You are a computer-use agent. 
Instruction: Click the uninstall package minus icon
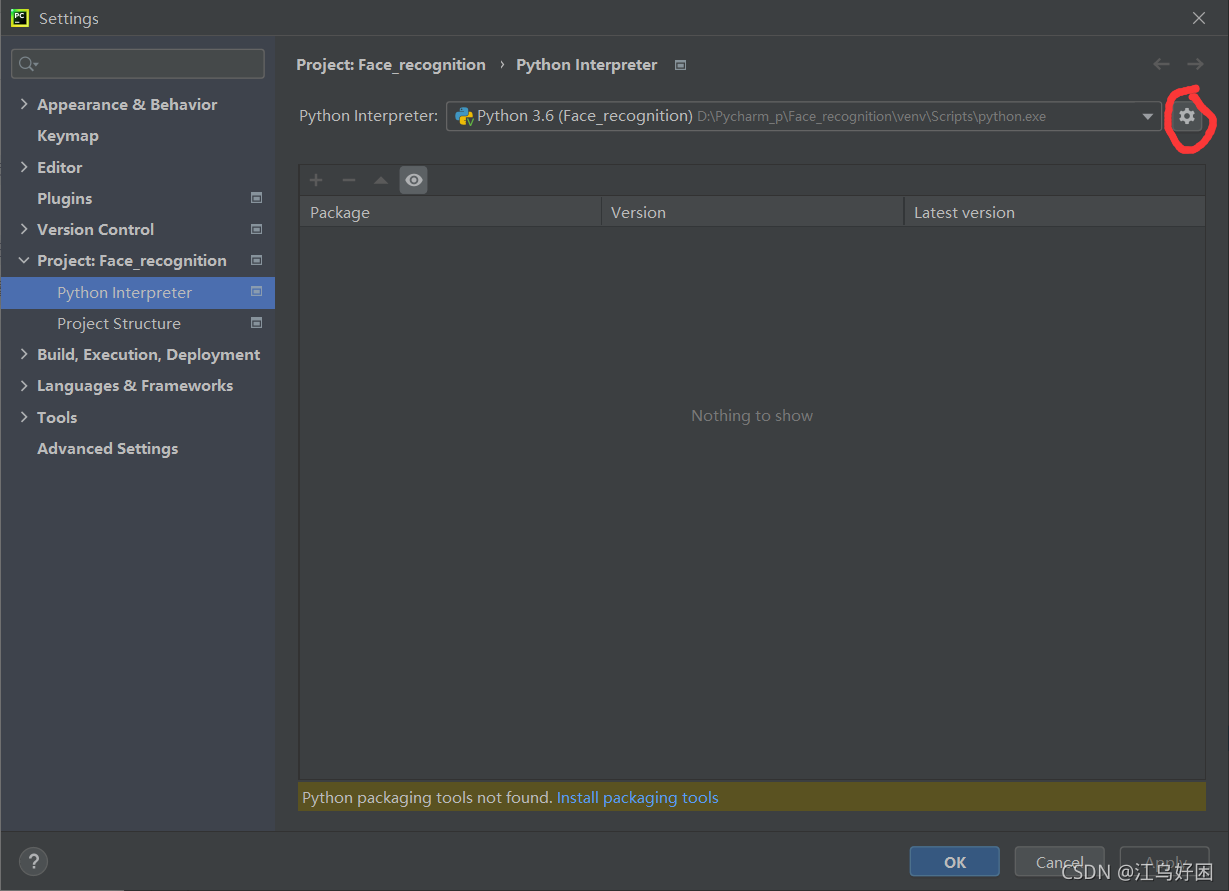[x=349, y=180]
